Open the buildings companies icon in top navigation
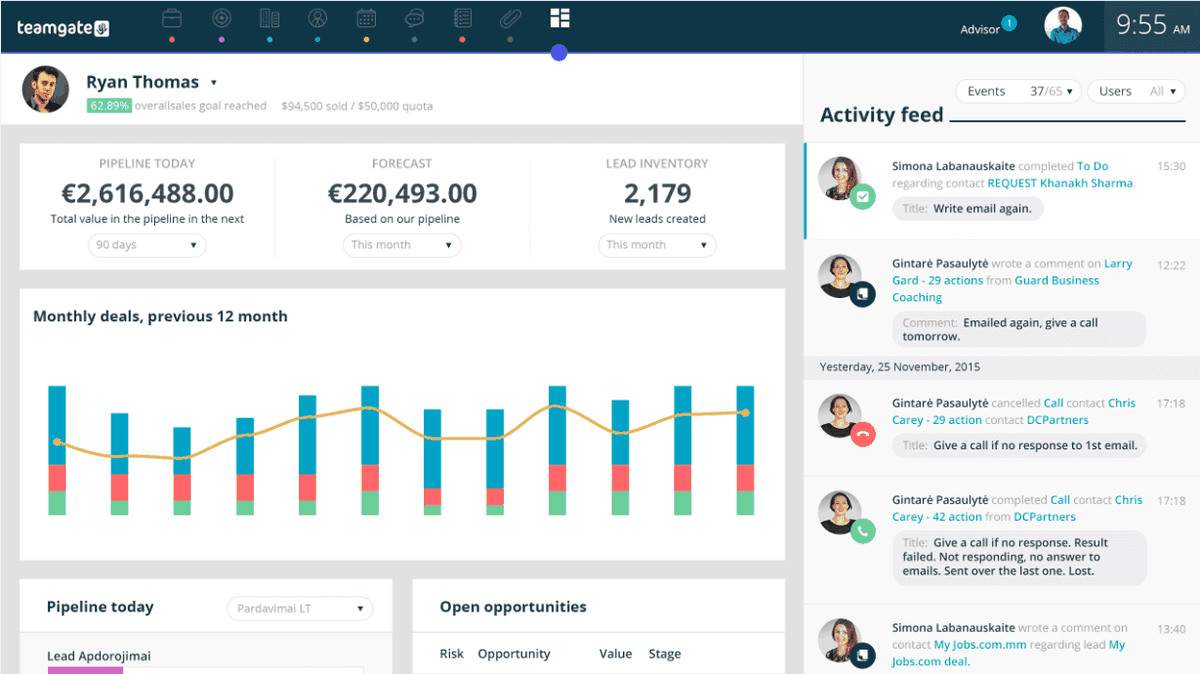This screenshot has width=1200, height=674. 269,19
